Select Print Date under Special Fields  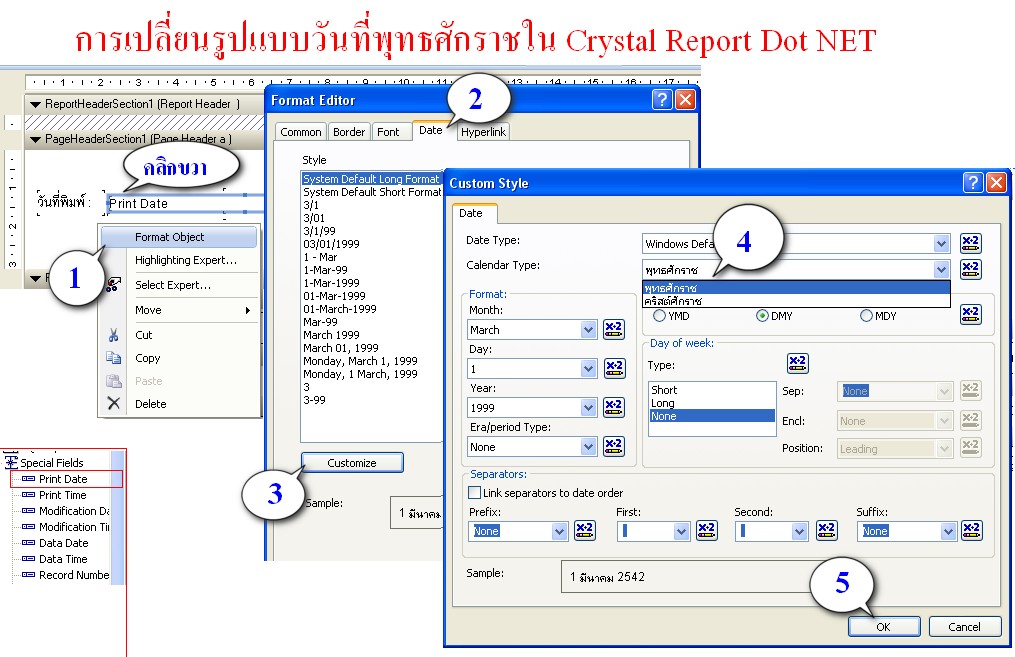pyautogui.click(x=62, y=479)
